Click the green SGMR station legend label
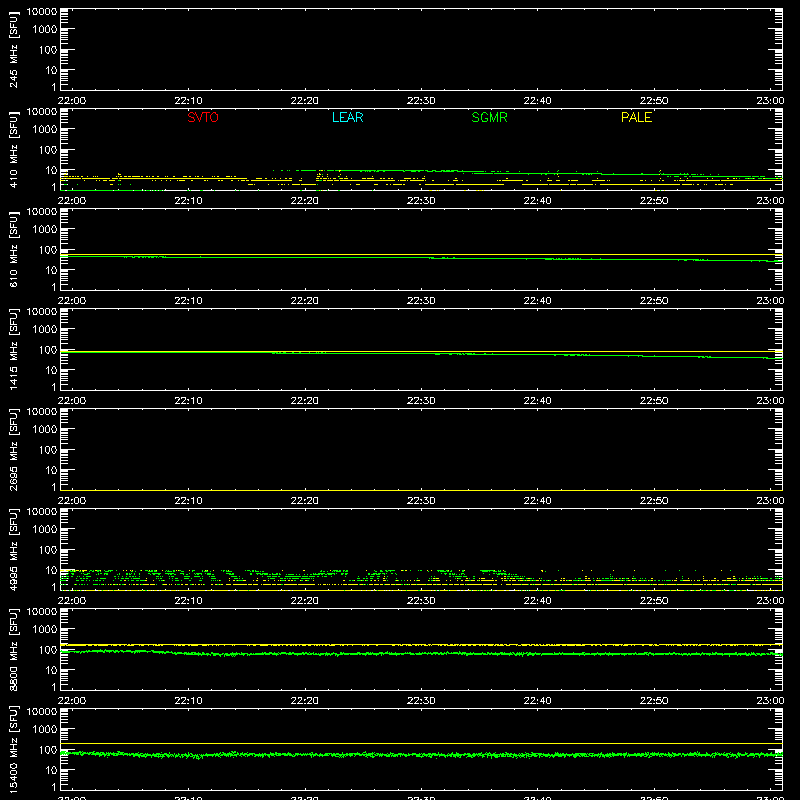Viewport: 800px width, 800px height. click(489, 117)
